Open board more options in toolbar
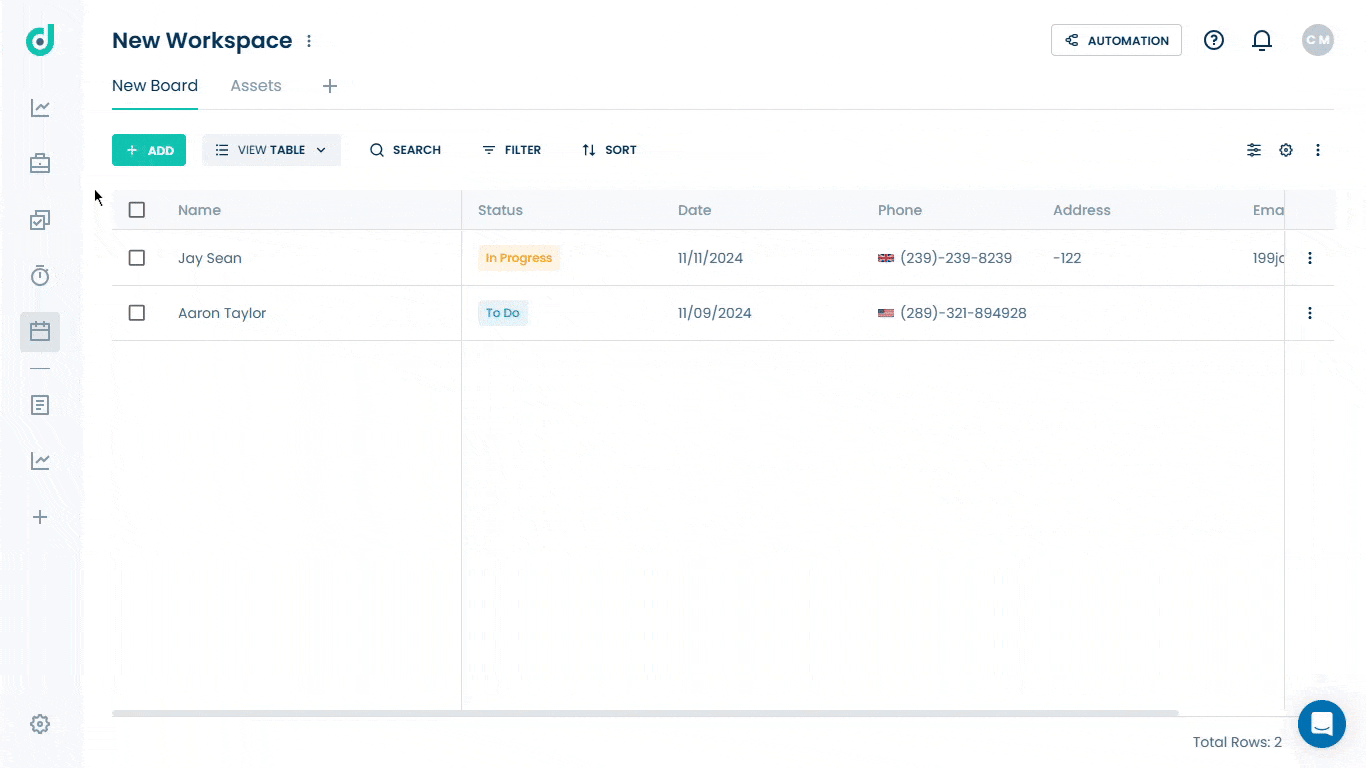 click(1318, 150)
